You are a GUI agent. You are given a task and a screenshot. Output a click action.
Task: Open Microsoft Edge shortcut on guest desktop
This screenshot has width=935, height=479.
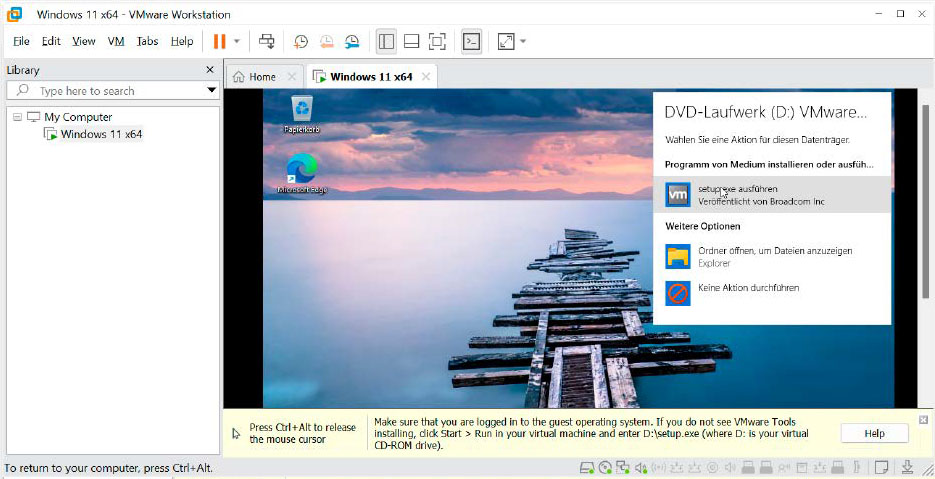(302, 173)
